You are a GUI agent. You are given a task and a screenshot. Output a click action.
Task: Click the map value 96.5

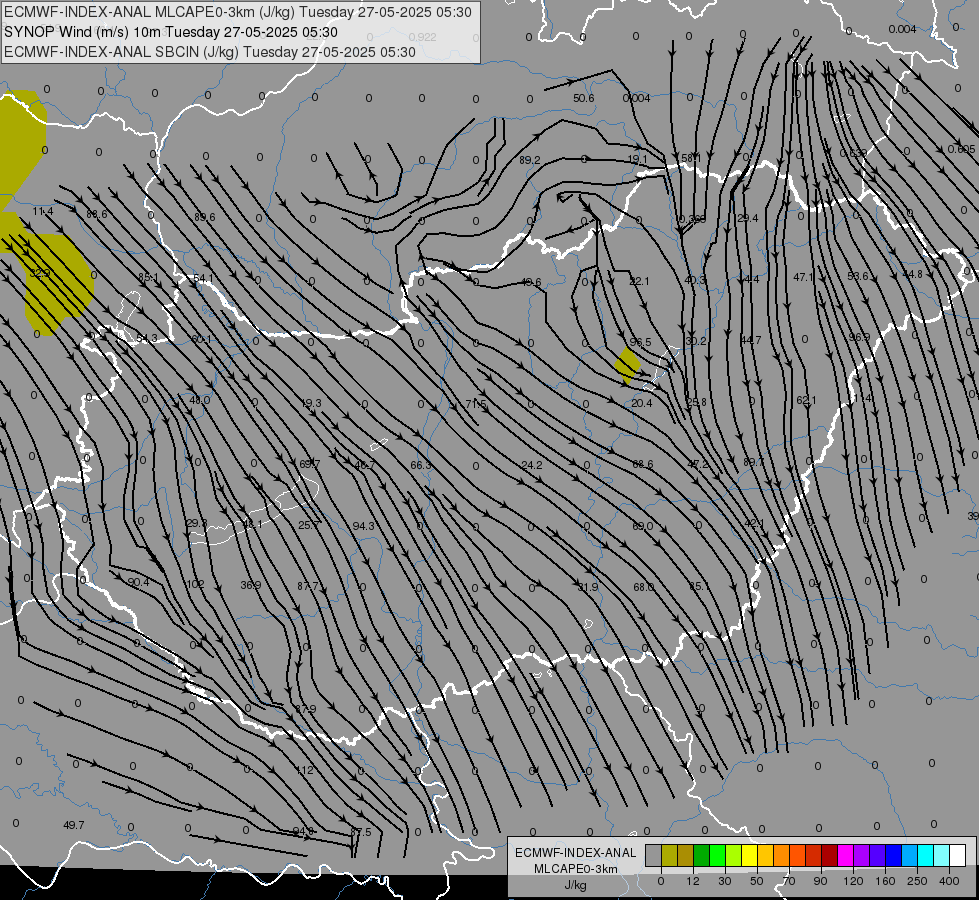[x=640, y=342]
